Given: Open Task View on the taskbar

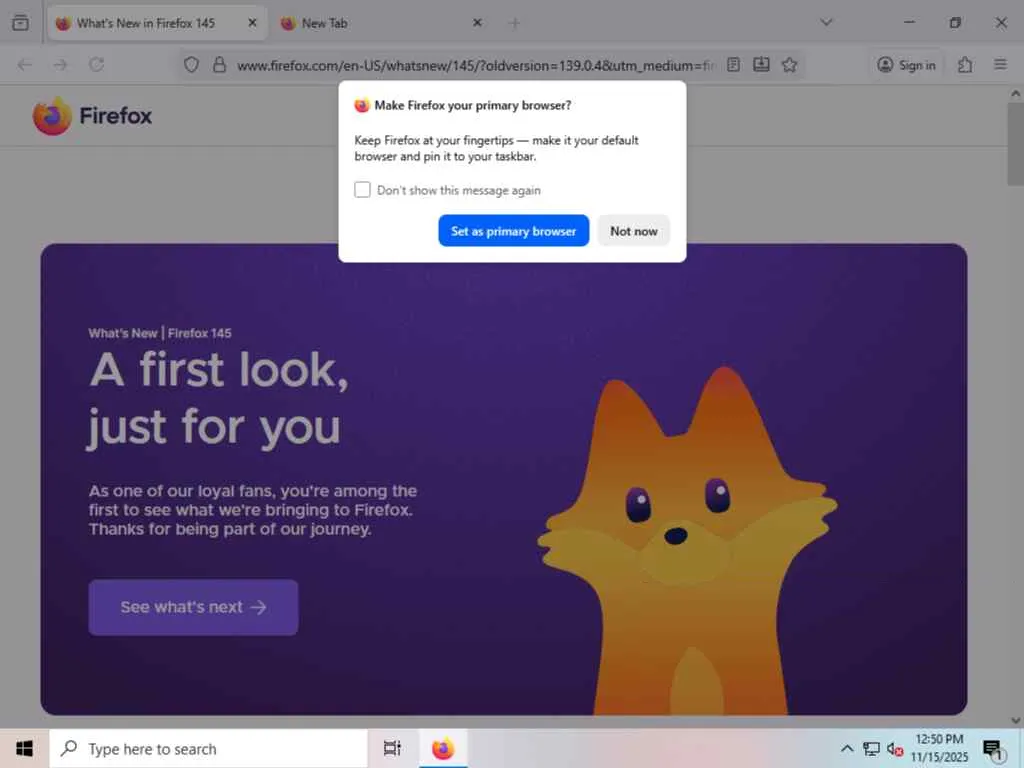Looking at the screenshot, I should (392, 748).
